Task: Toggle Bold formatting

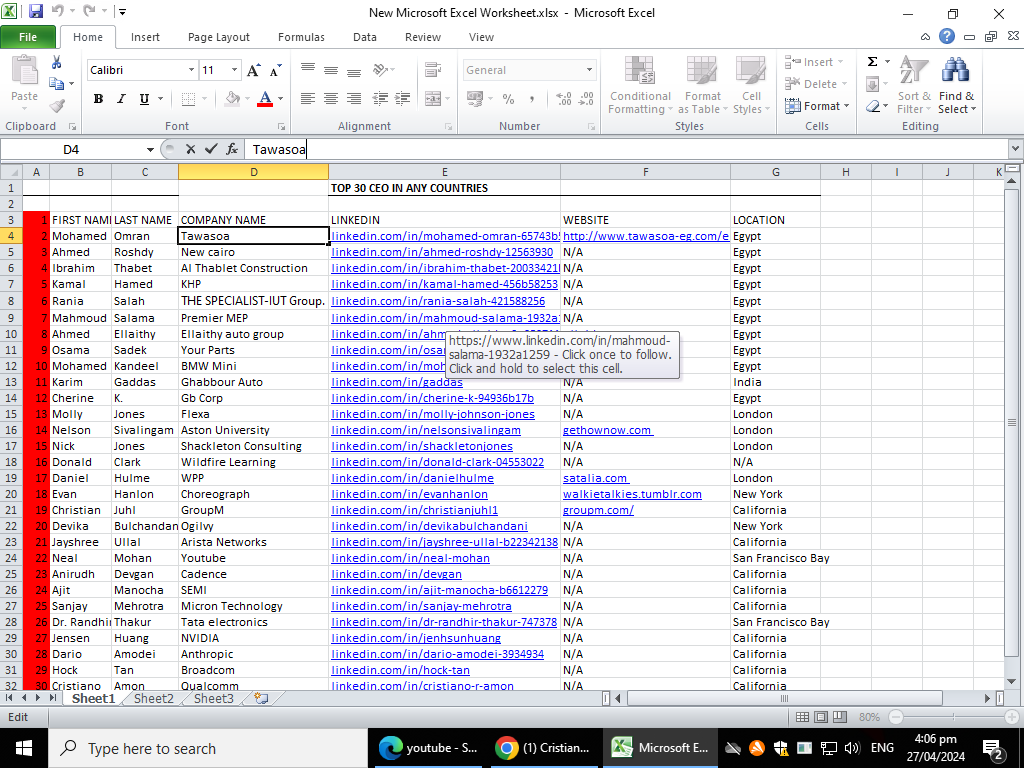Action: click(x=98, y=99)
